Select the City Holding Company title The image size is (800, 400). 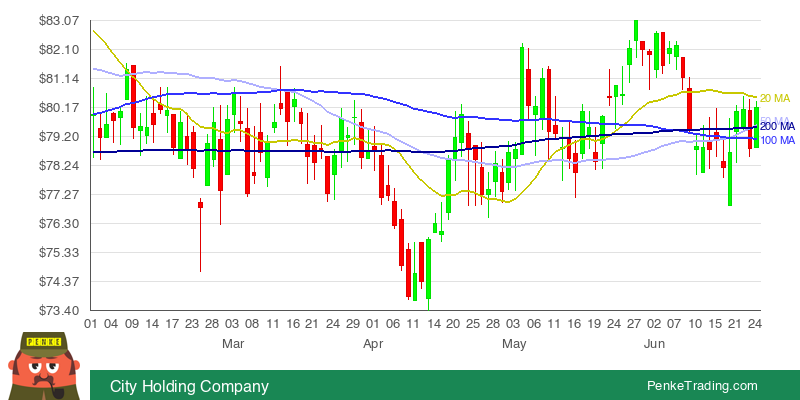coord(189,386)
